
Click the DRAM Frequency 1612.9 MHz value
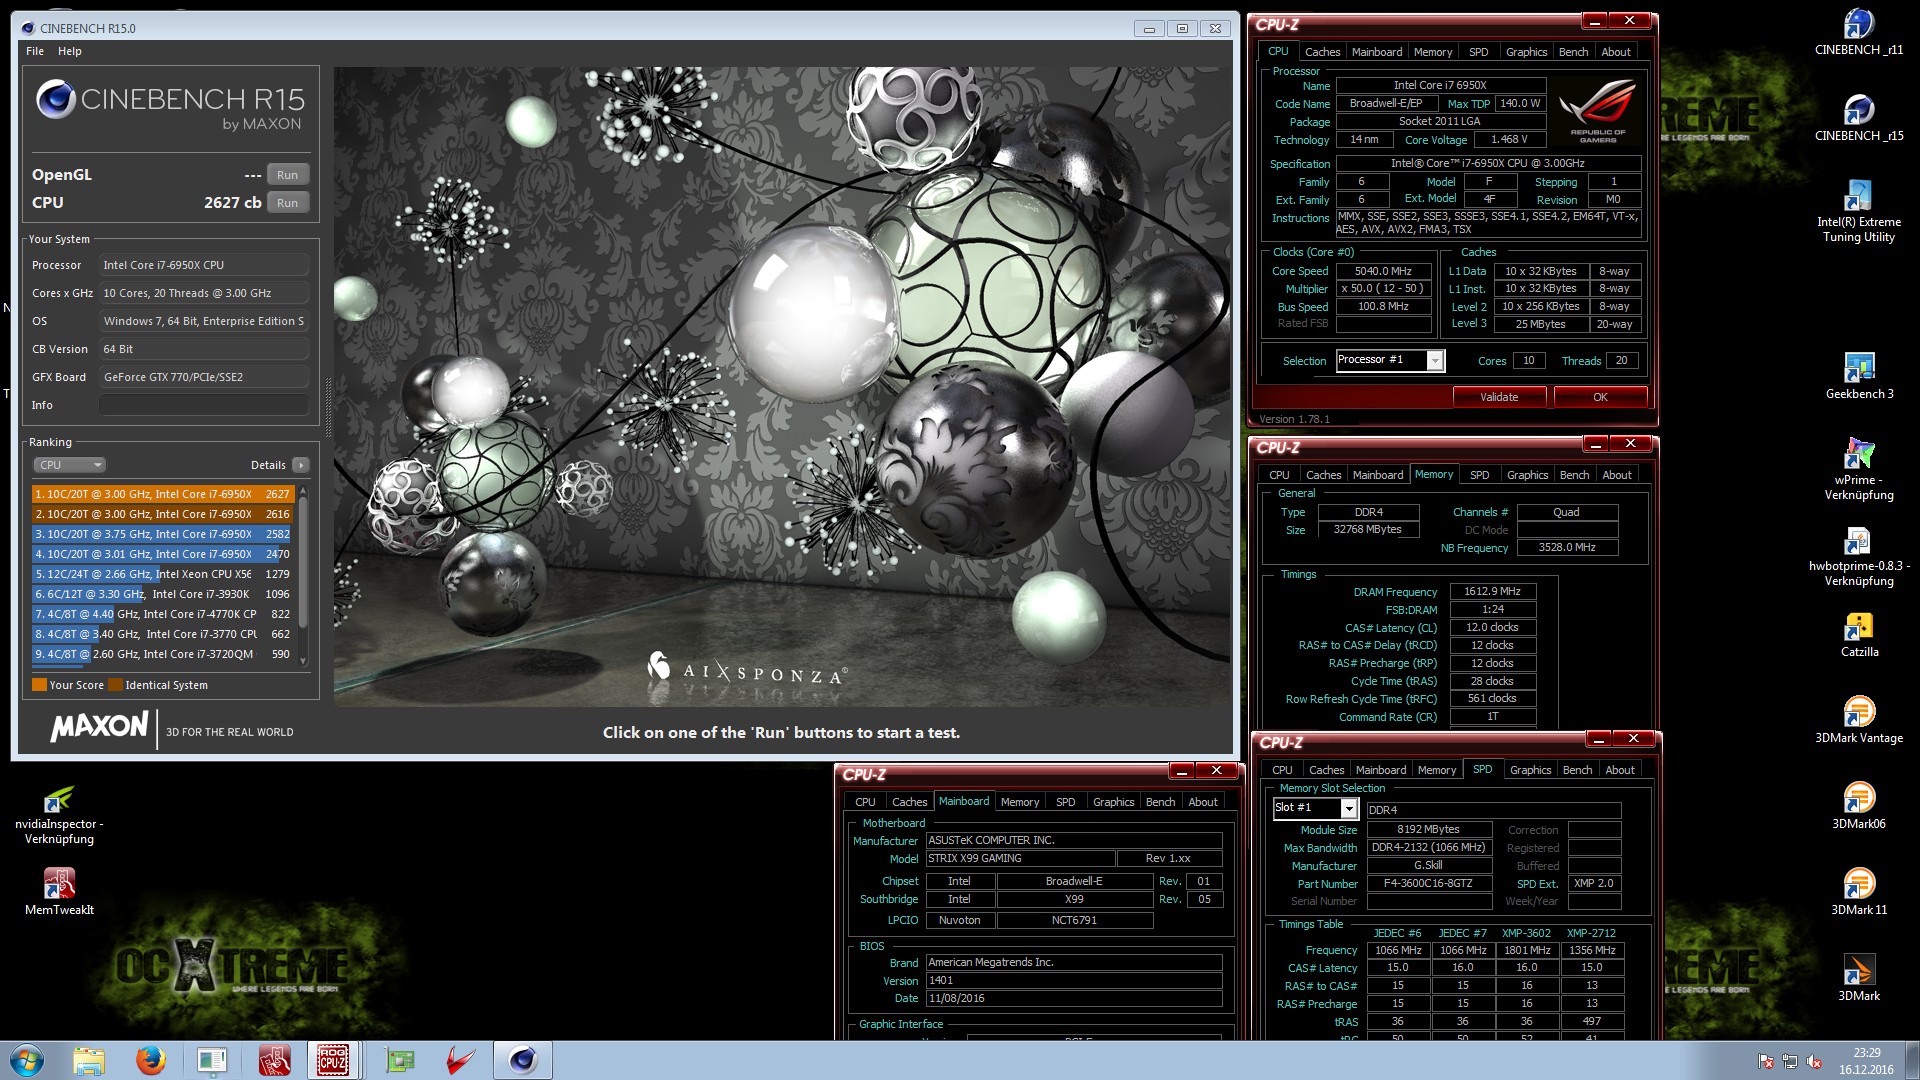pos(1492,592)
